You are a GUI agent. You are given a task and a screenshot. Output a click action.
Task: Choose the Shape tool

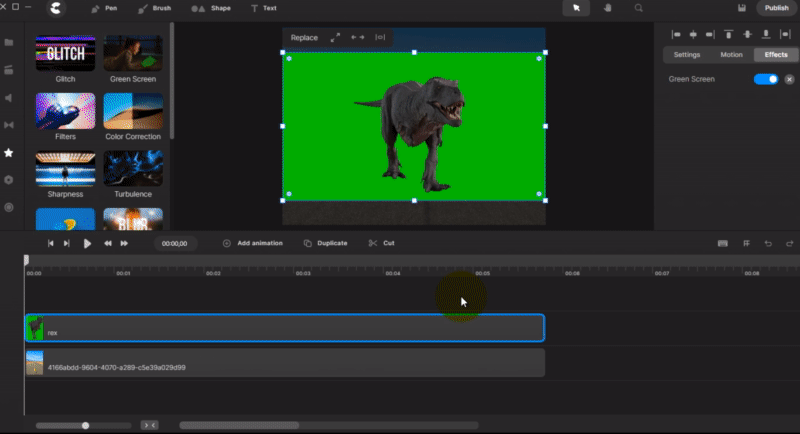coord(209,8)
